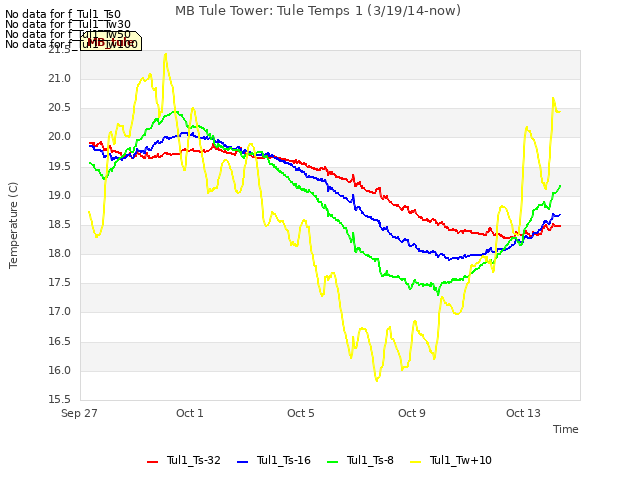Viewport: 640px width, 480px height.
Task: Click the Oct 5 x-axis tick label
Action: pyautogui.click(x=300, y=413)
